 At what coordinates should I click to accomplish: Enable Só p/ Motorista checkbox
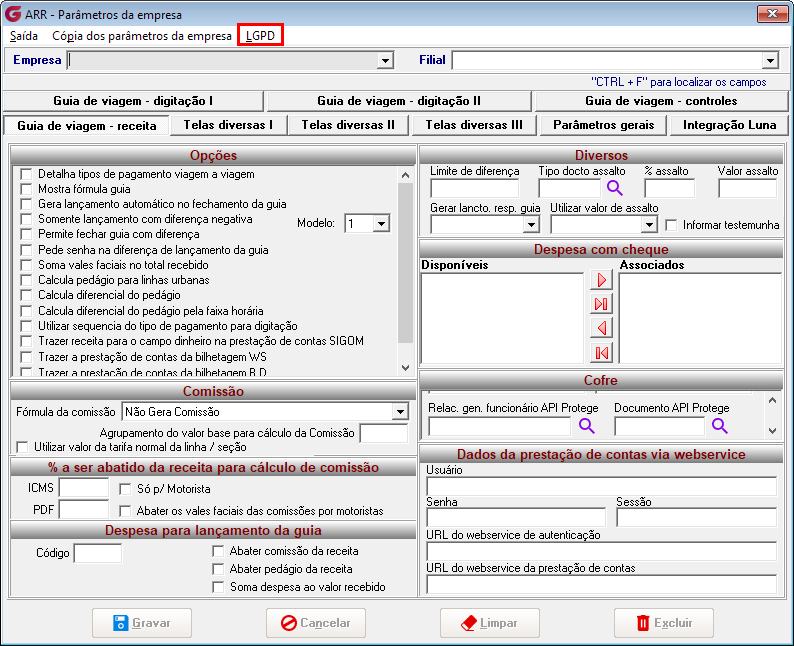tap(125, 489)
